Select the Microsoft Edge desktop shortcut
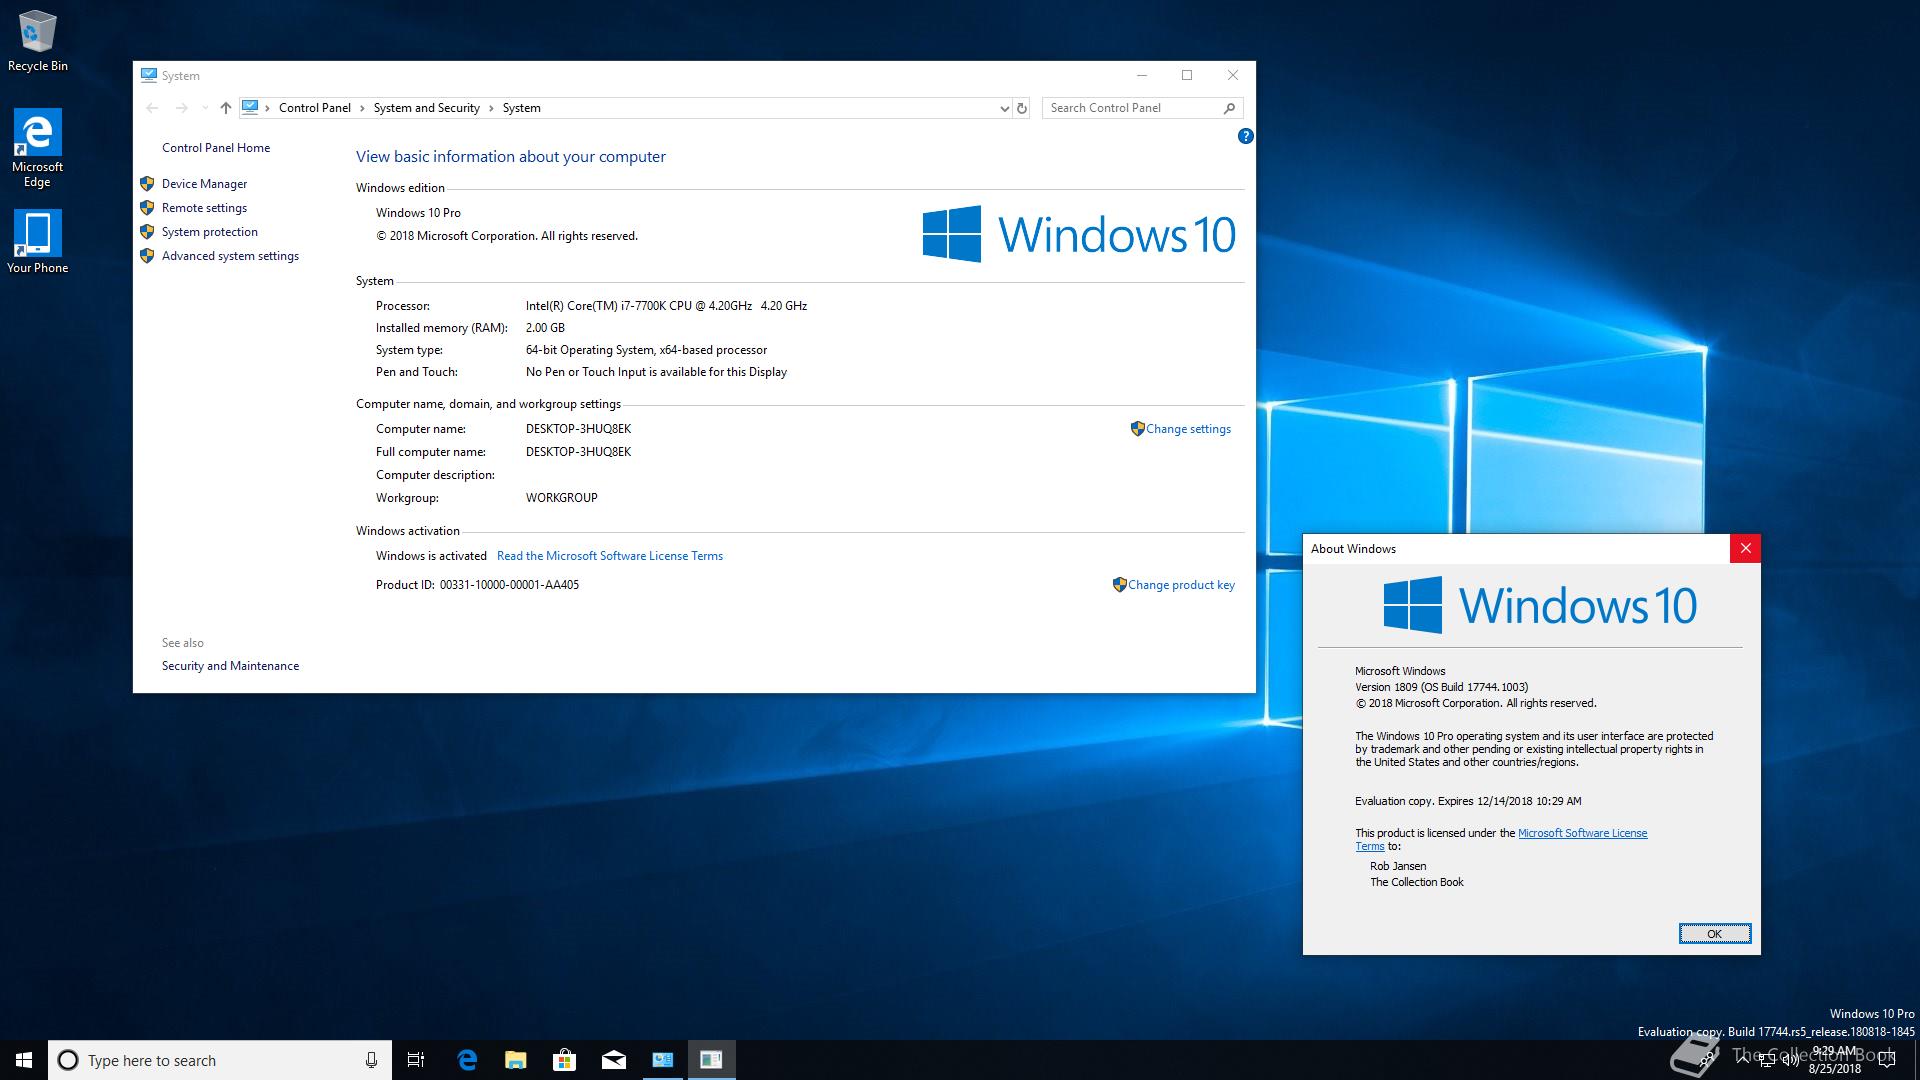 coord(37,148)
